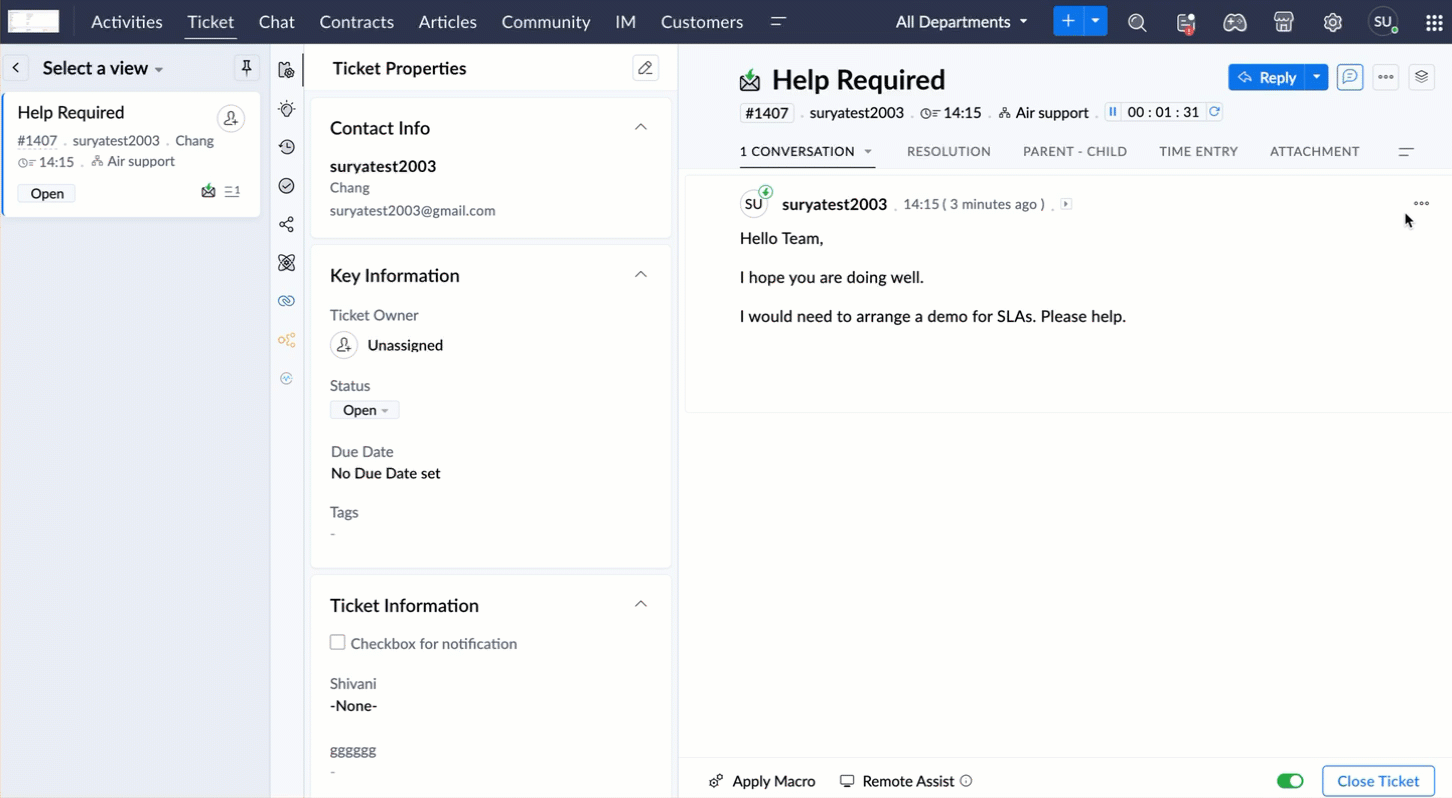
Task: Pin the ticket list view panel
Action: (x=246, y=68)
